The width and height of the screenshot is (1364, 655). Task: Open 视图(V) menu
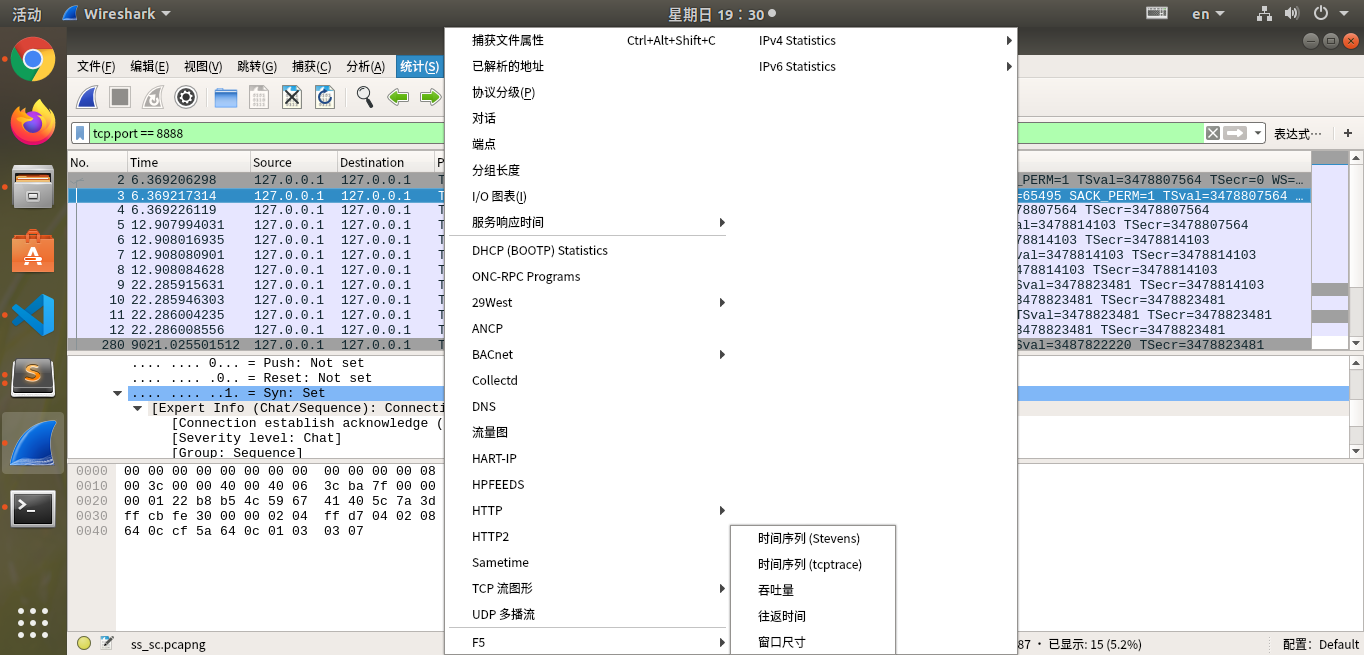tap(203, 67)
